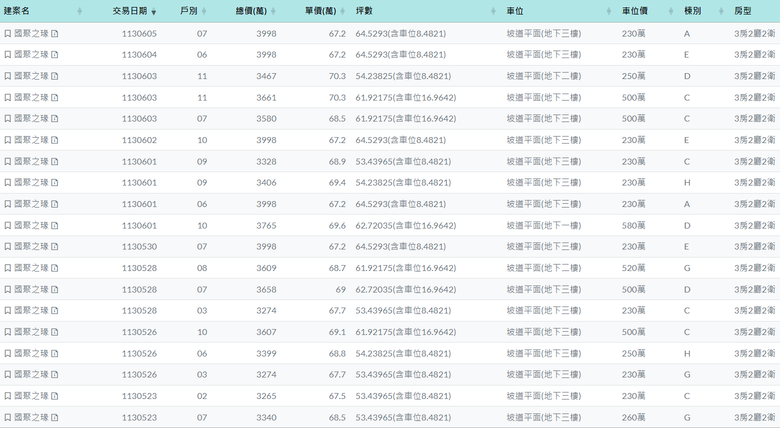Open the document icon in the 3607 total price row

coord(55,332)
